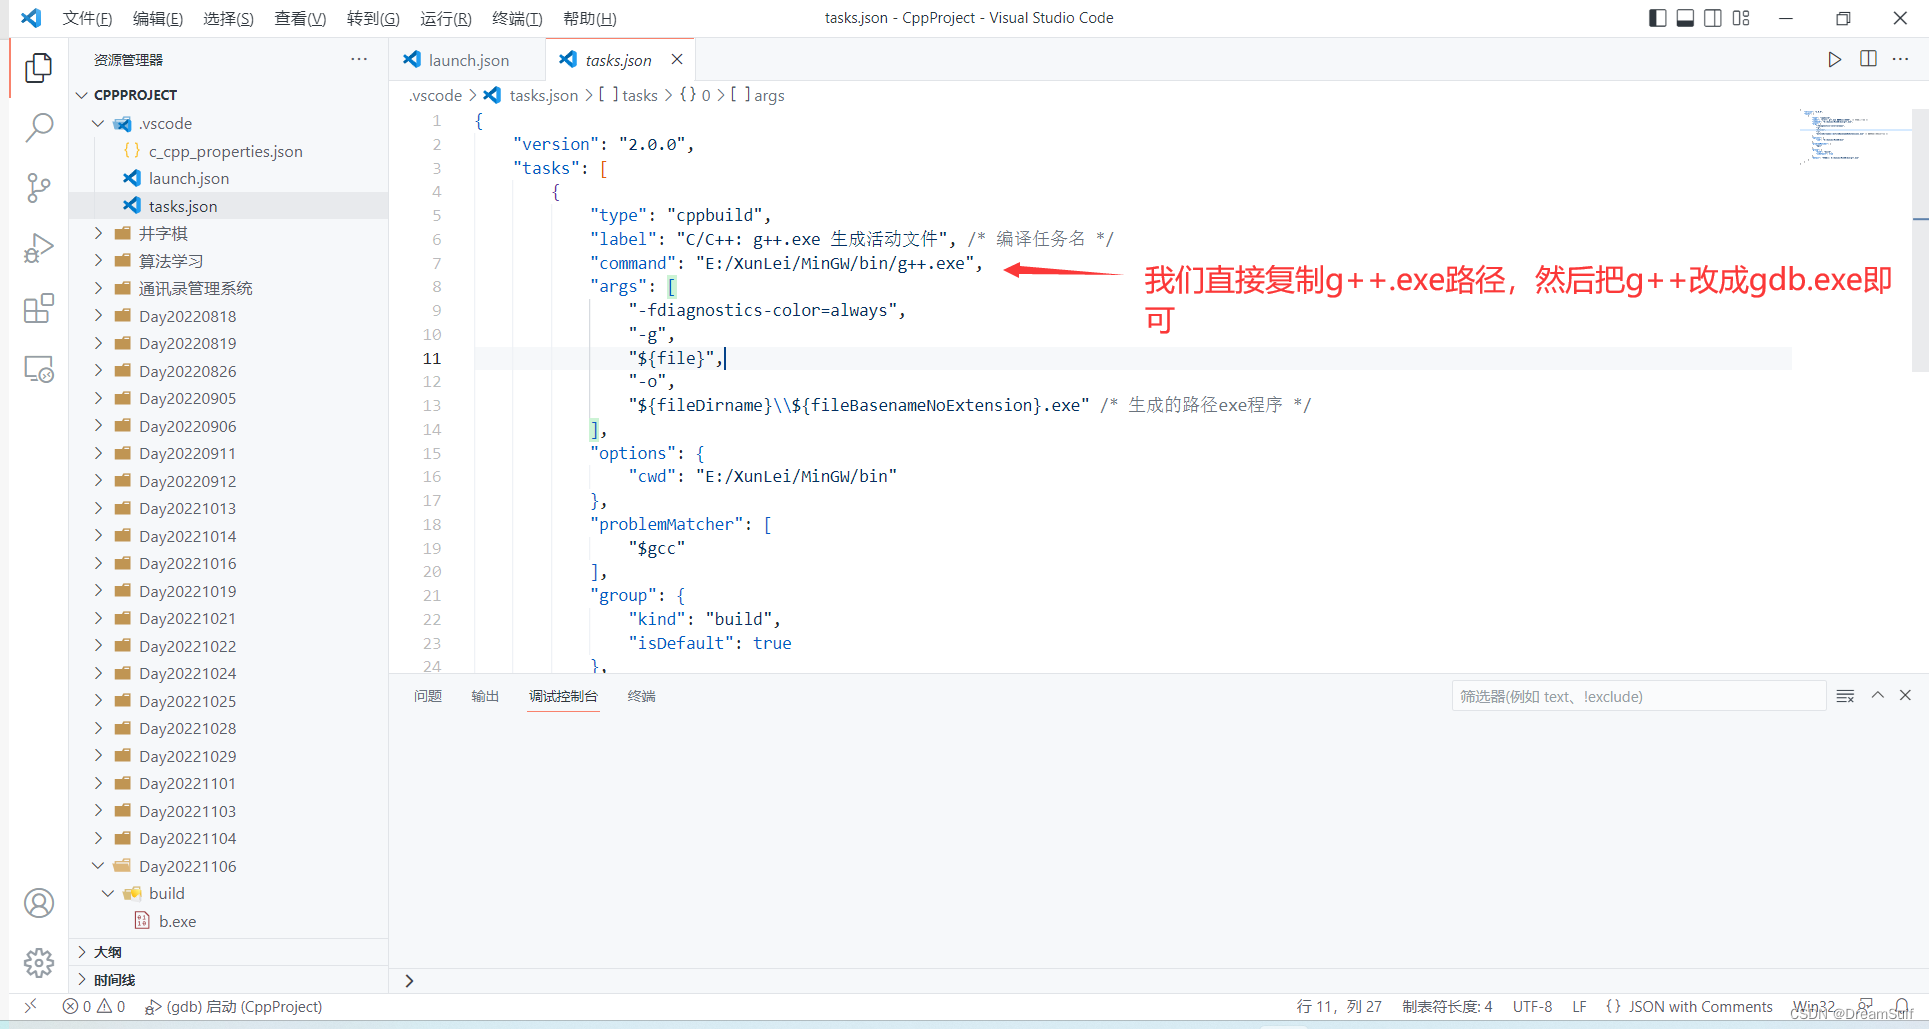The width and height of the screenshot is (1929, 1029).
Task: Click 制表符长度: 4 indentation setting
Action: tap(1446, 1006)
